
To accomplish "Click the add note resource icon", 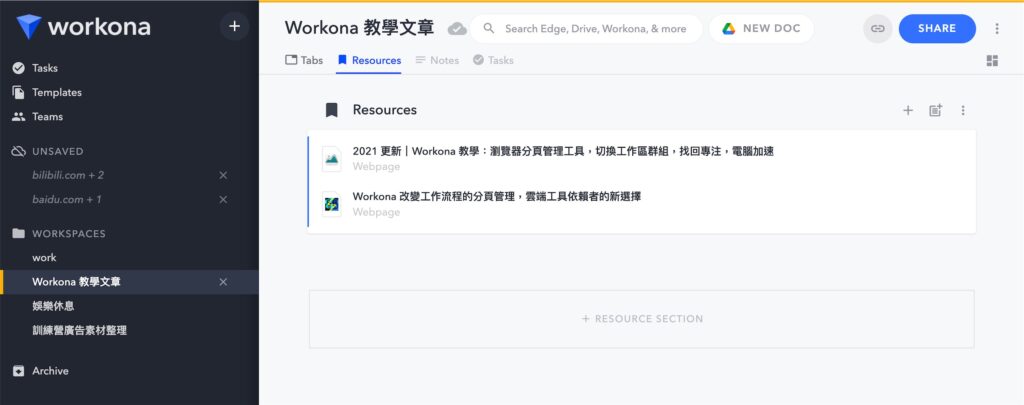I will pos(936,110).
